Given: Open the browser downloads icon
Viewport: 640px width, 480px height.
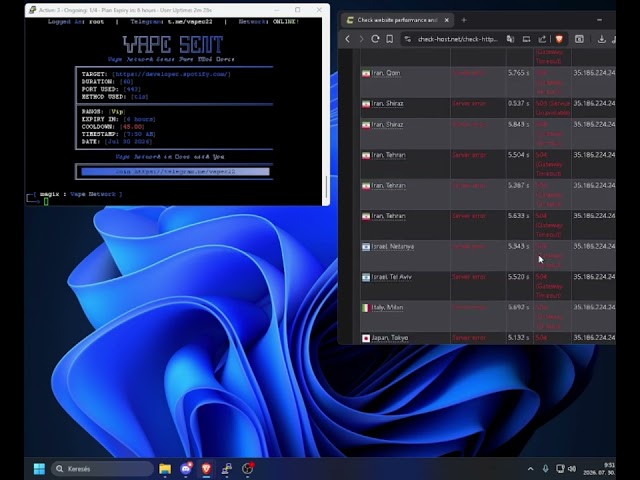Looking at the screenshot, I should click(x=601, y=39).
